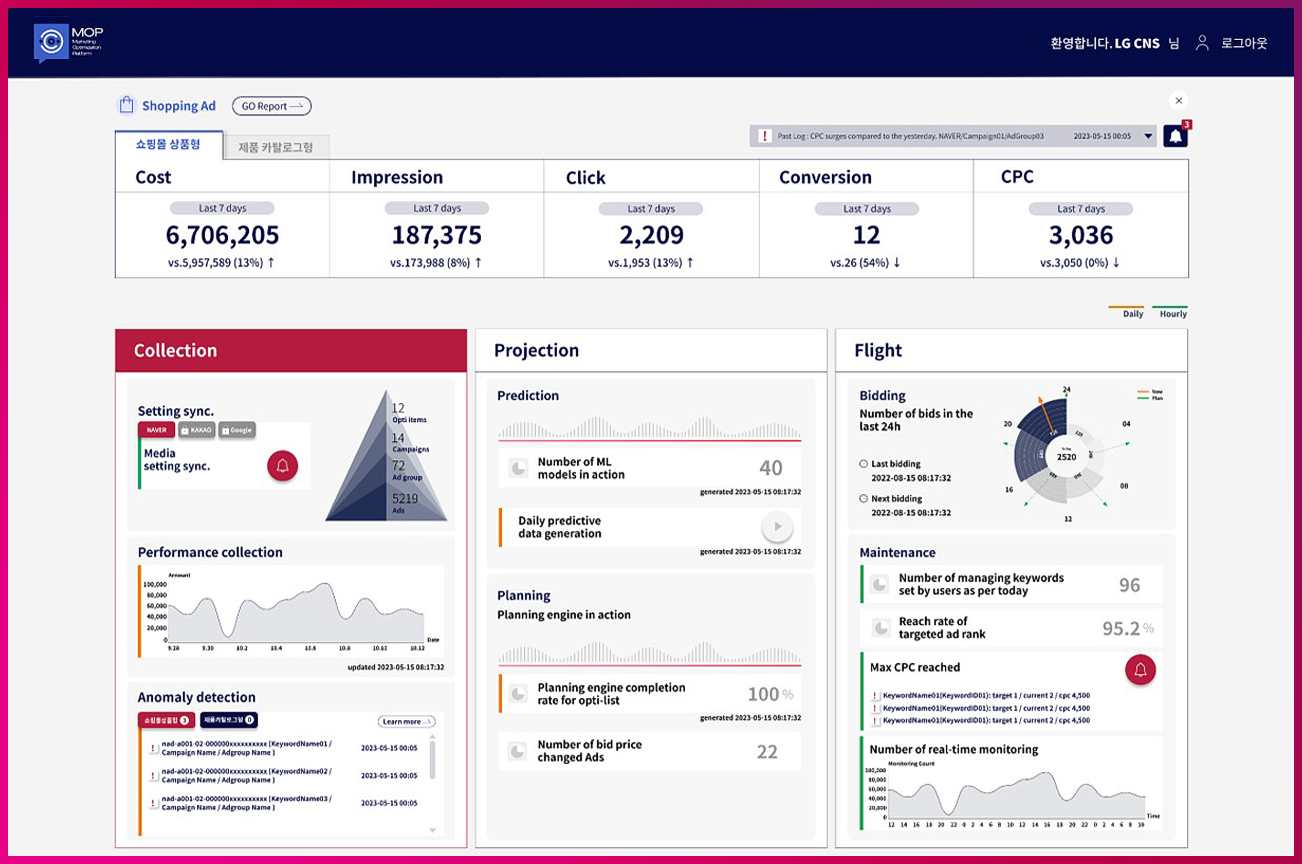Click the Shopping Ad bag icon
This screenshot has width=1302, height=864.
[126, 105]
